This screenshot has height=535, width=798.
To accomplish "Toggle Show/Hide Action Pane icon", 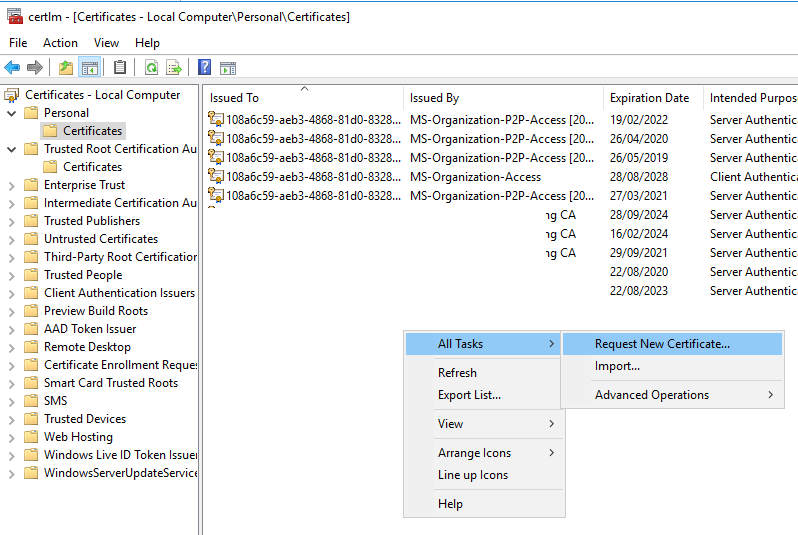I will click(x=228, y=68).
